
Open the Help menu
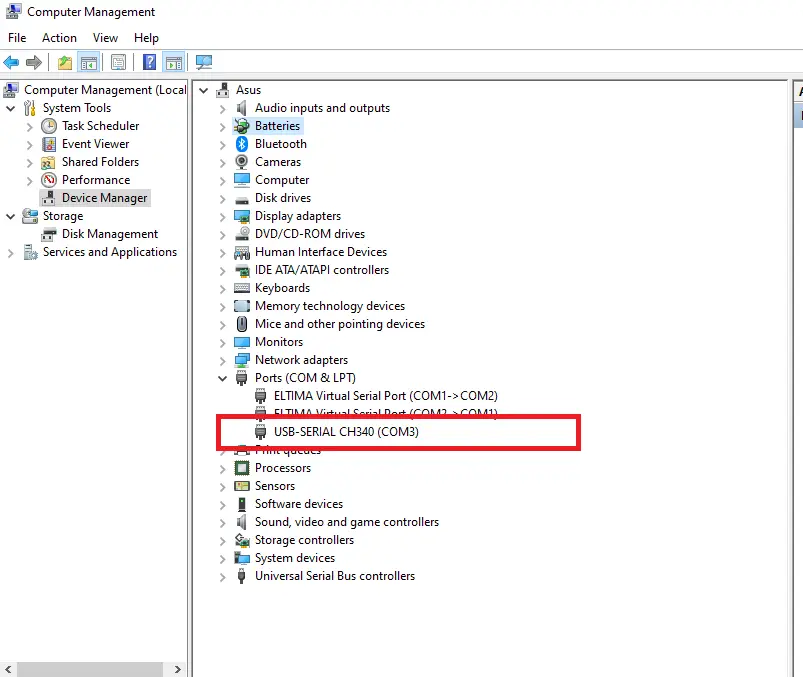point(146,38)
